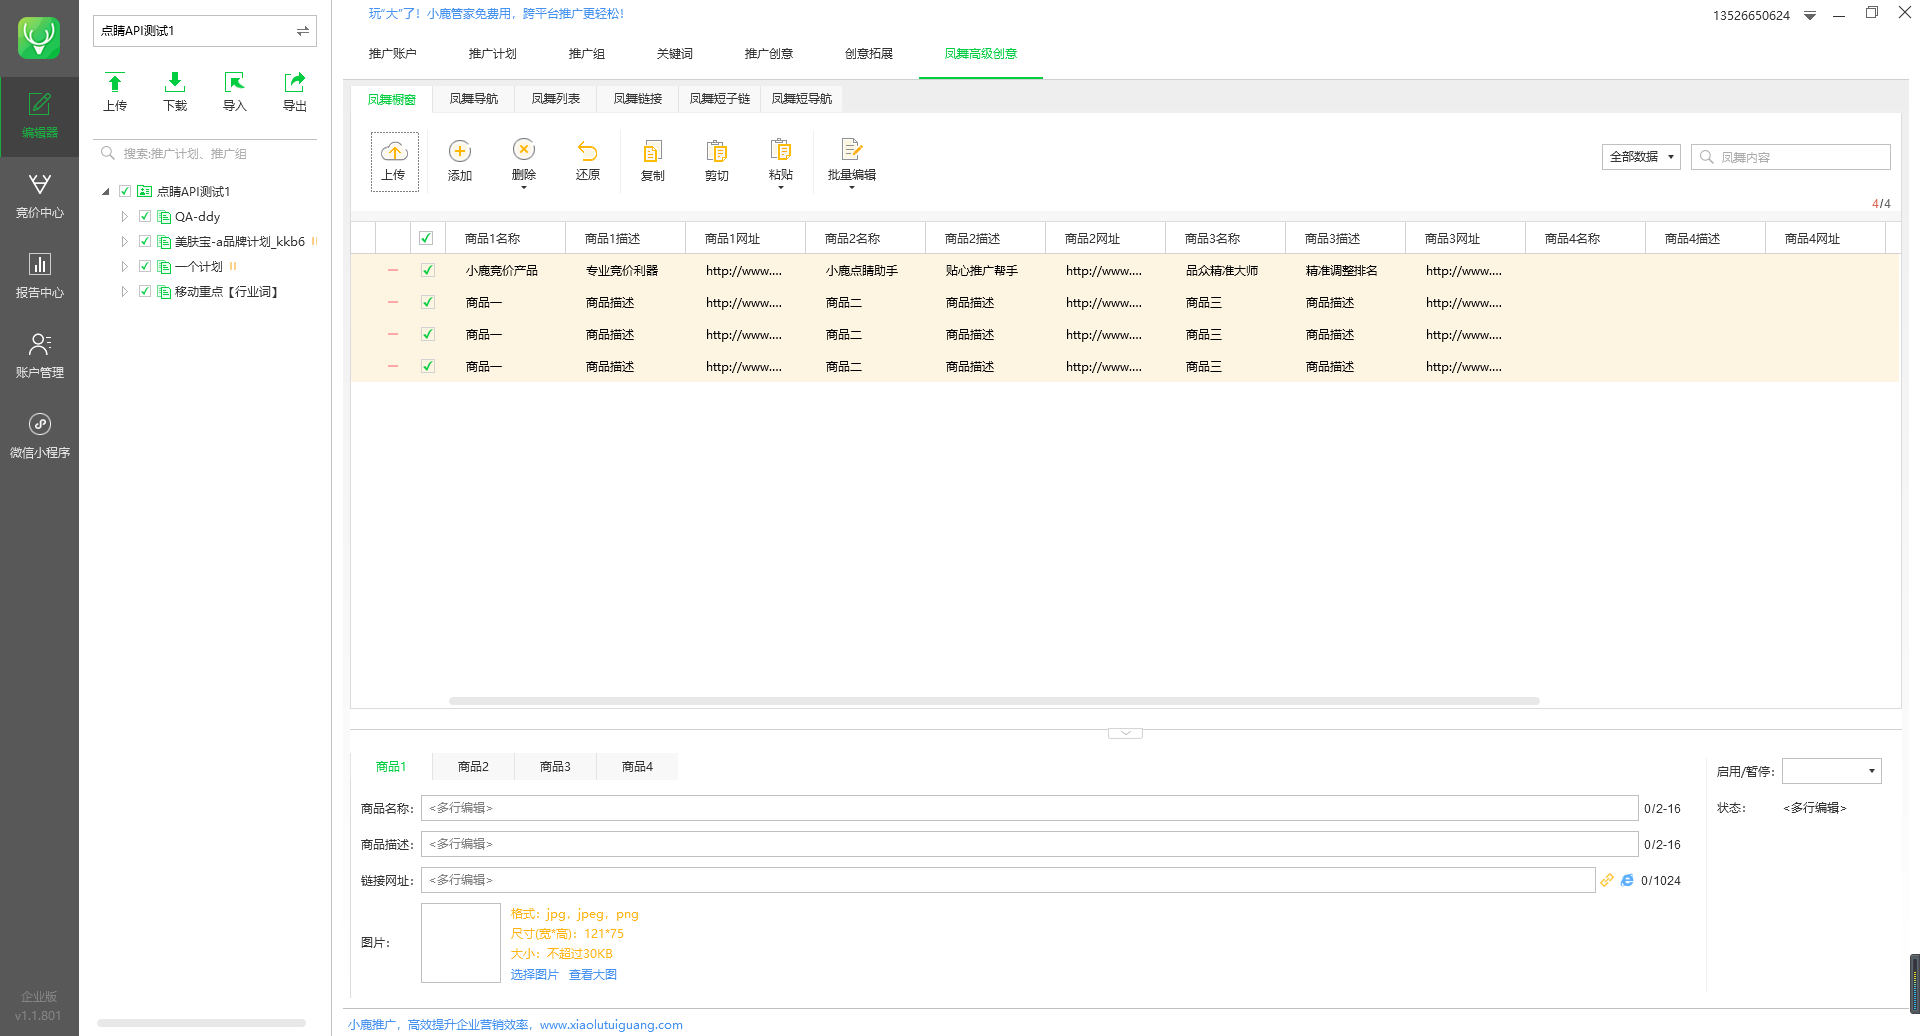This screenshot has height=1036, width=1920.
Task: Select the 商品2 detail tab
Action: (x=473, y=767)
